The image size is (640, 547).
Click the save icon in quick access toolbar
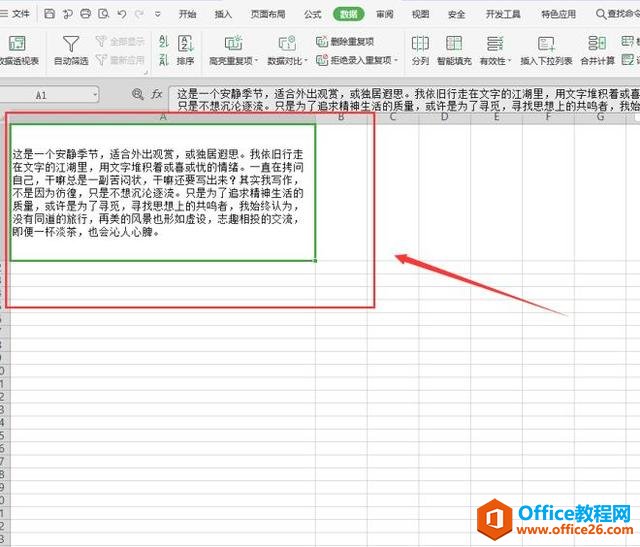(49, 14)
